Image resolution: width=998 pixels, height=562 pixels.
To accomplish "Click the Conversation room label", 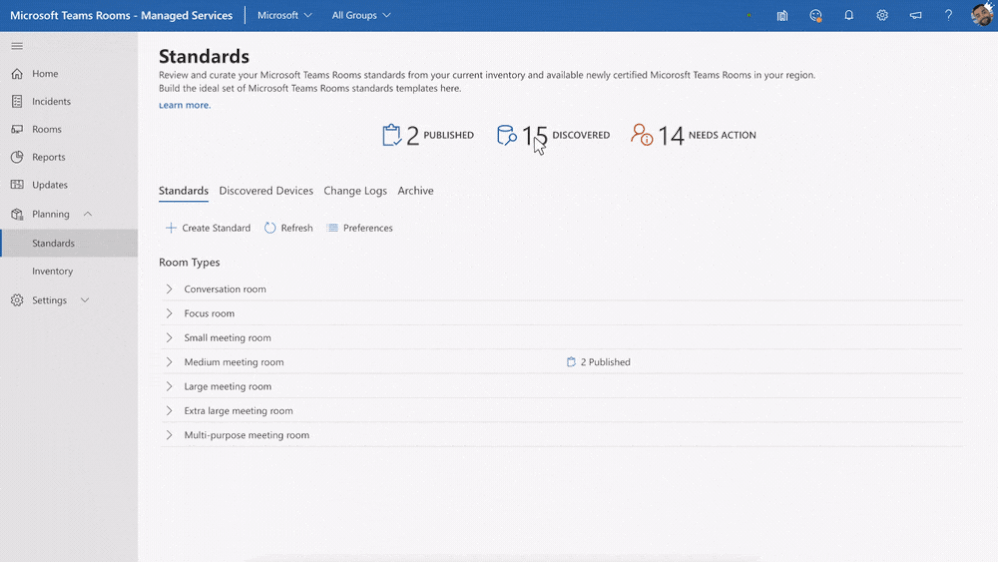I will [225, 289].
